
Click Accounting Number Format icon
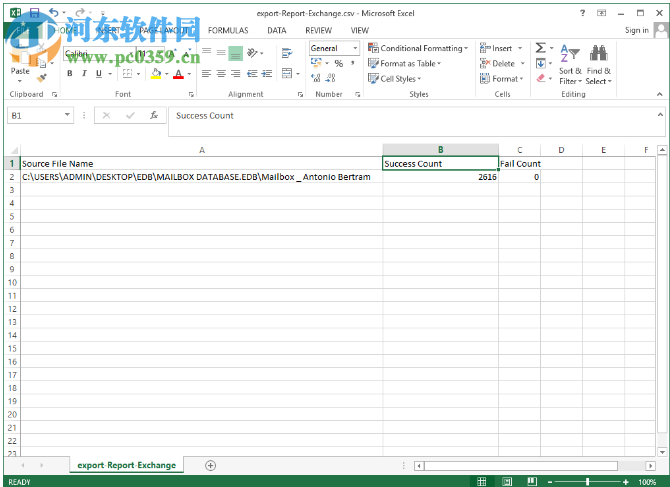(x=316, y=63)
